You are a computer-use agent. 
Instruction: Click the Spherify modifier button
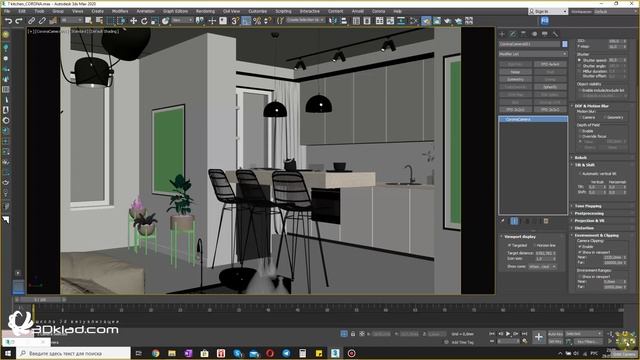pyautogui.click(x=550, y=87)
